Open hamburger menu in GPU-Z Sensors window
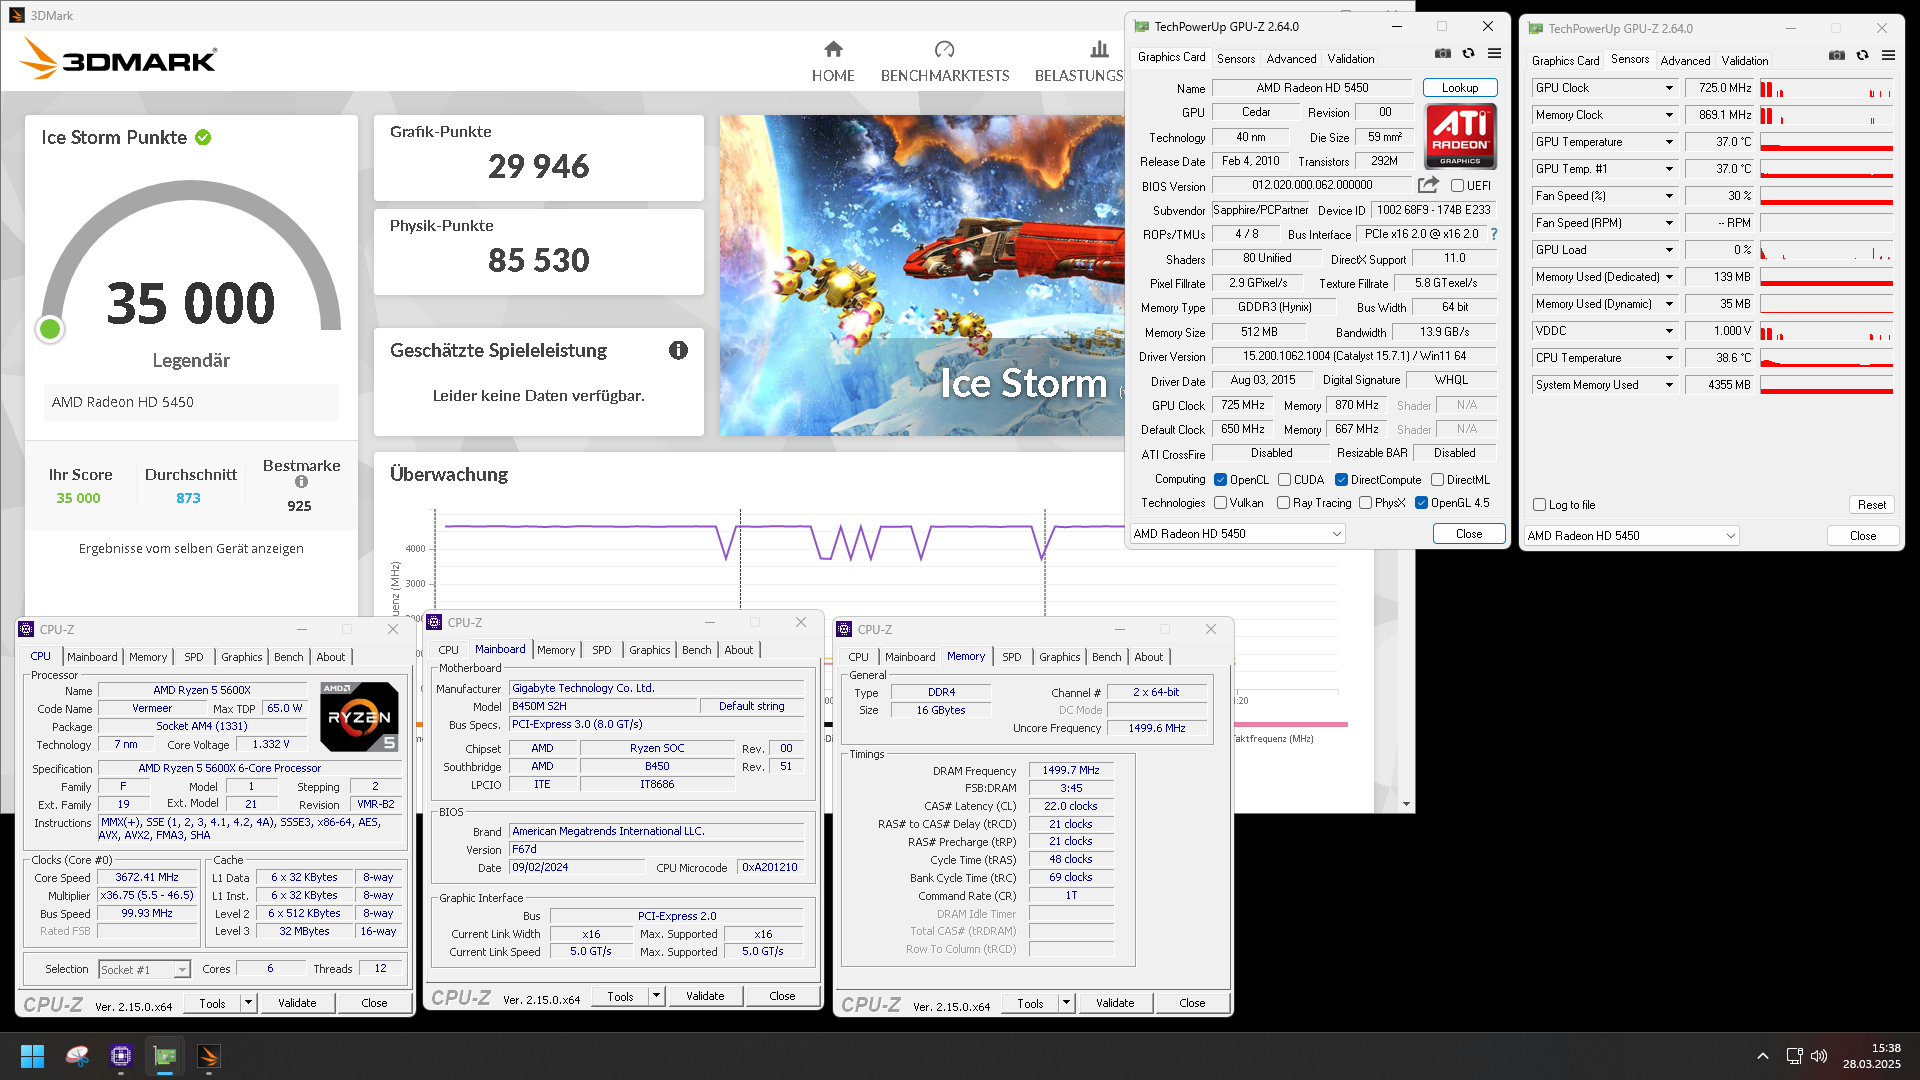The image size is (1920, 1080). [x=1888, y=56]
